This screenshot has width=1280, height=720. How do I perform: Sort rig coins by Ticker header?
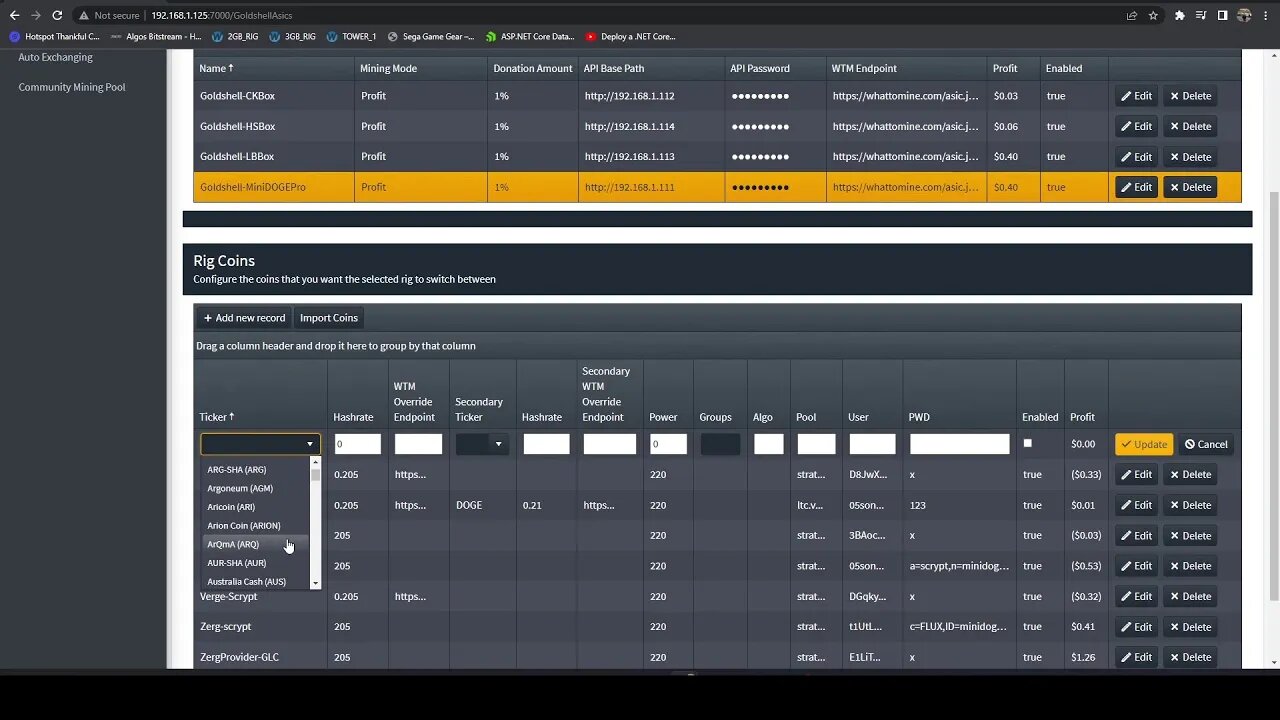coord(217,417)
